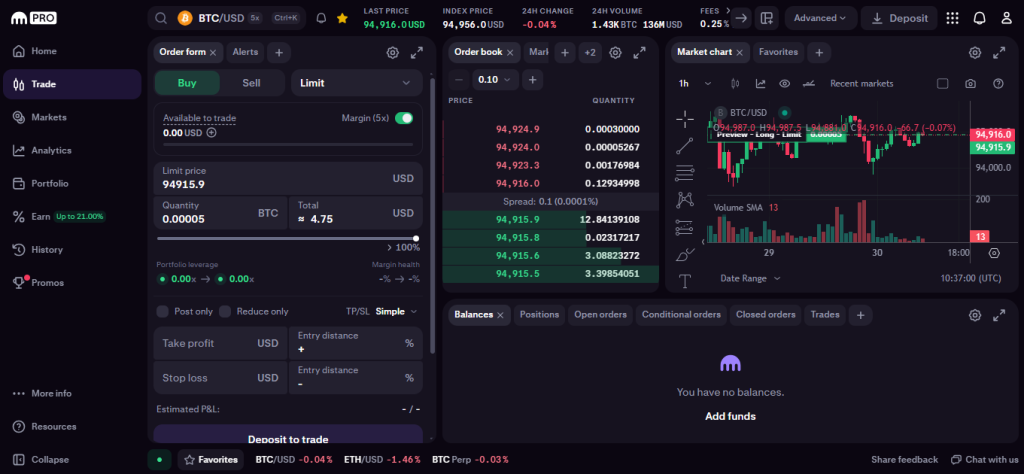Click the Limit price input field
Screen dimensions: 1024x474
[x=288, y=178]
